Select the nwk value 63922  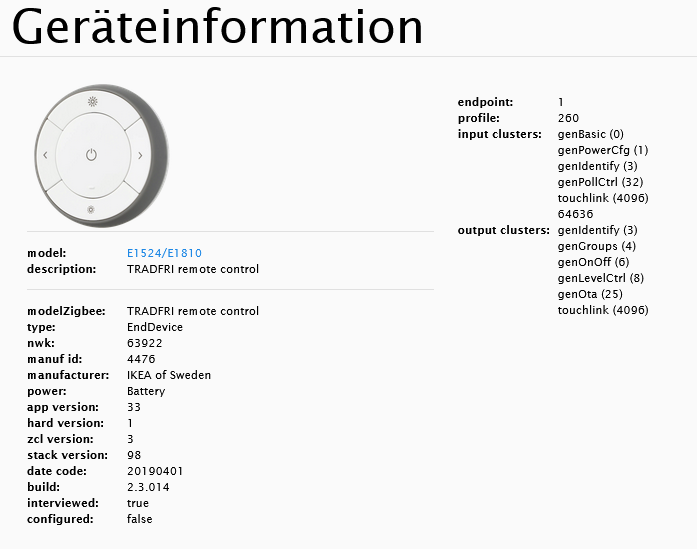coord(144,343)
